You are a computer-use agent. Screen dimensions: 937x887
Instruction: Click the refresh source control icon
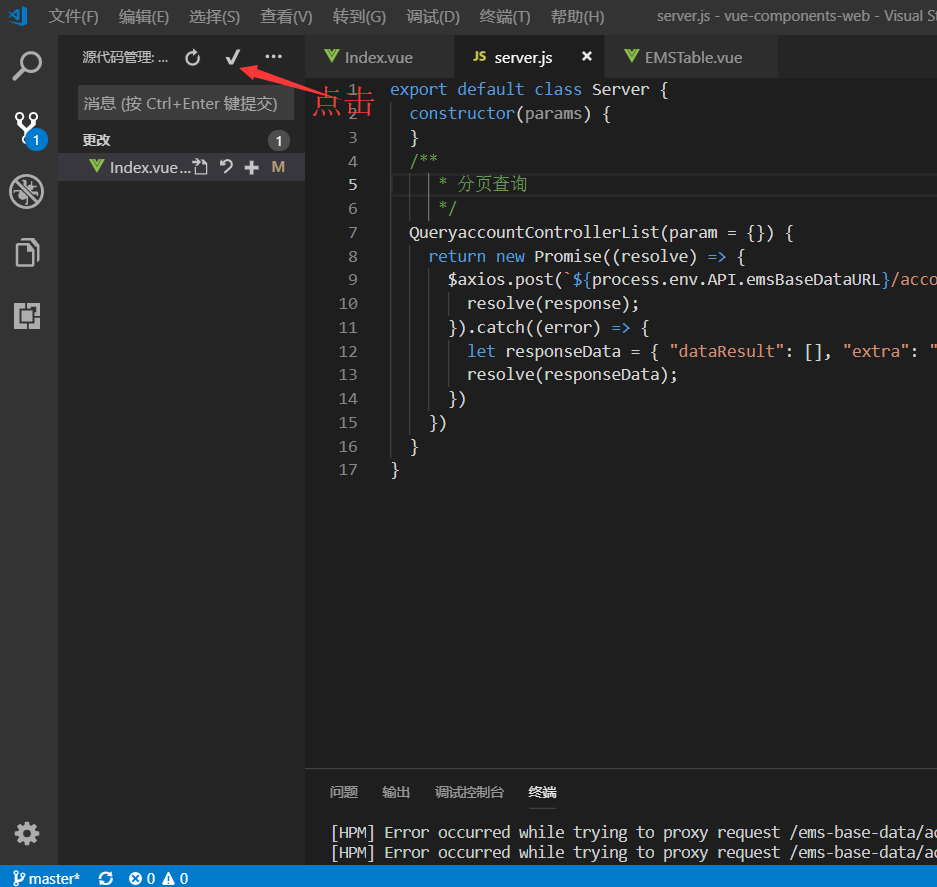pos(192,57)
